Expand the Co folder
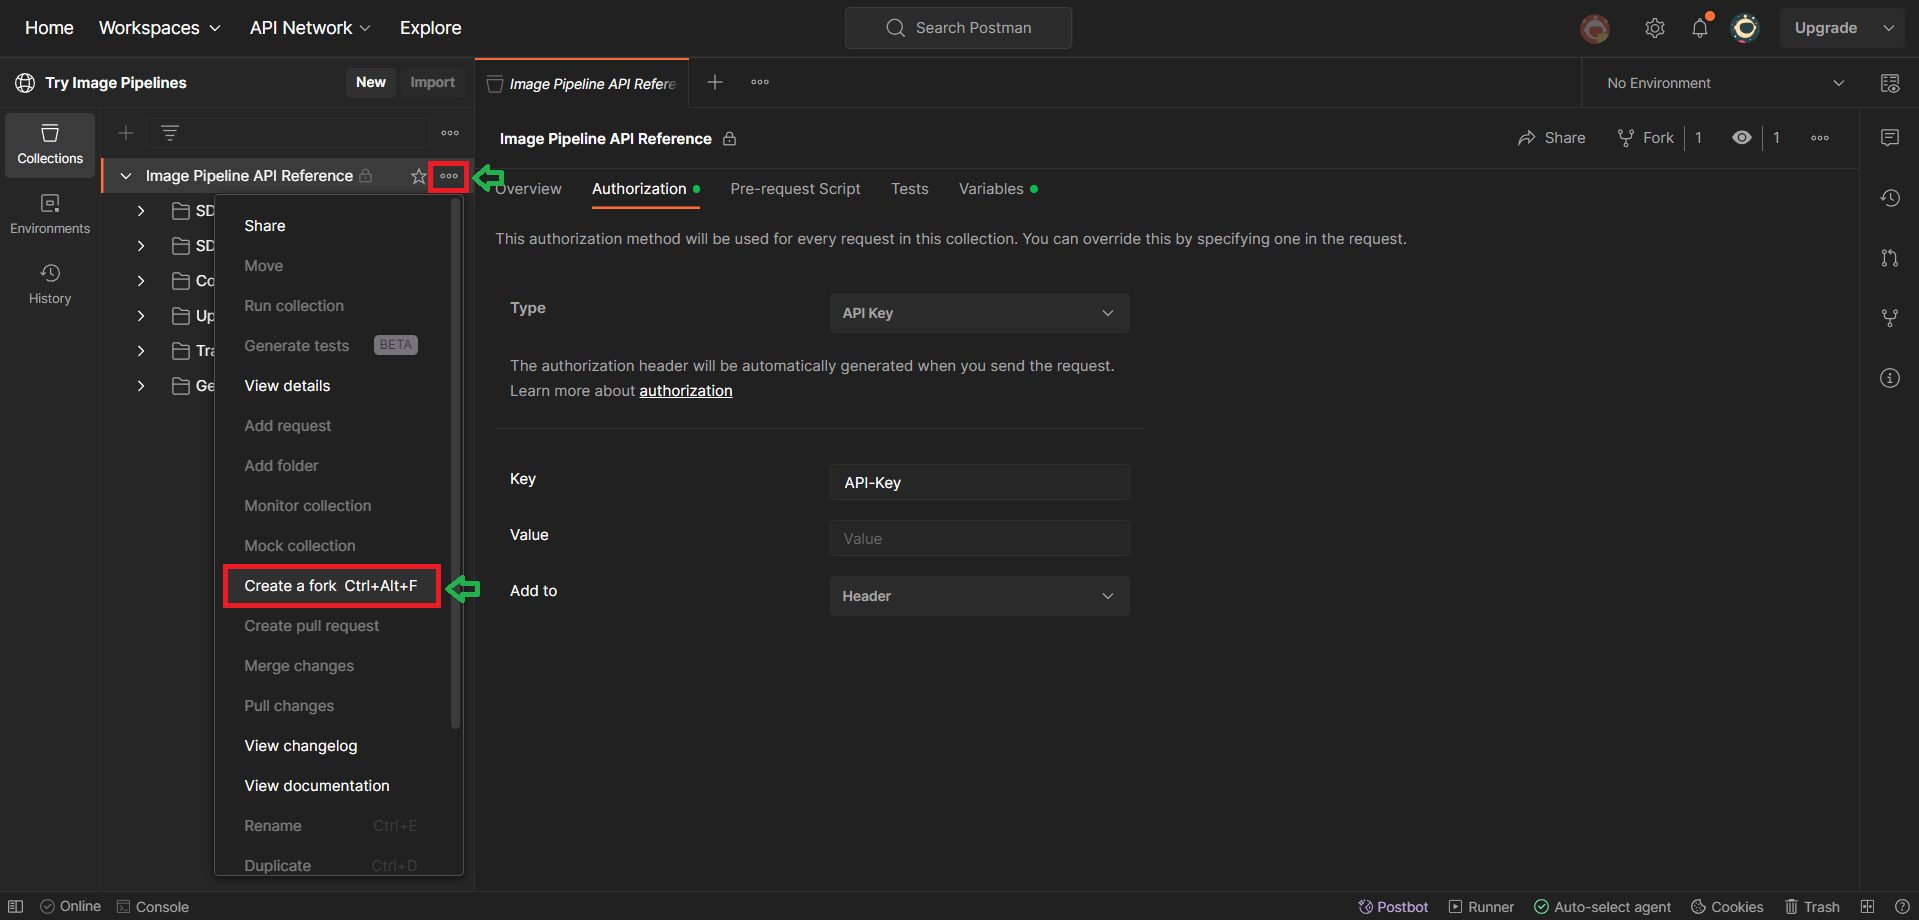 pyautogui.click(x=141, y=281)
